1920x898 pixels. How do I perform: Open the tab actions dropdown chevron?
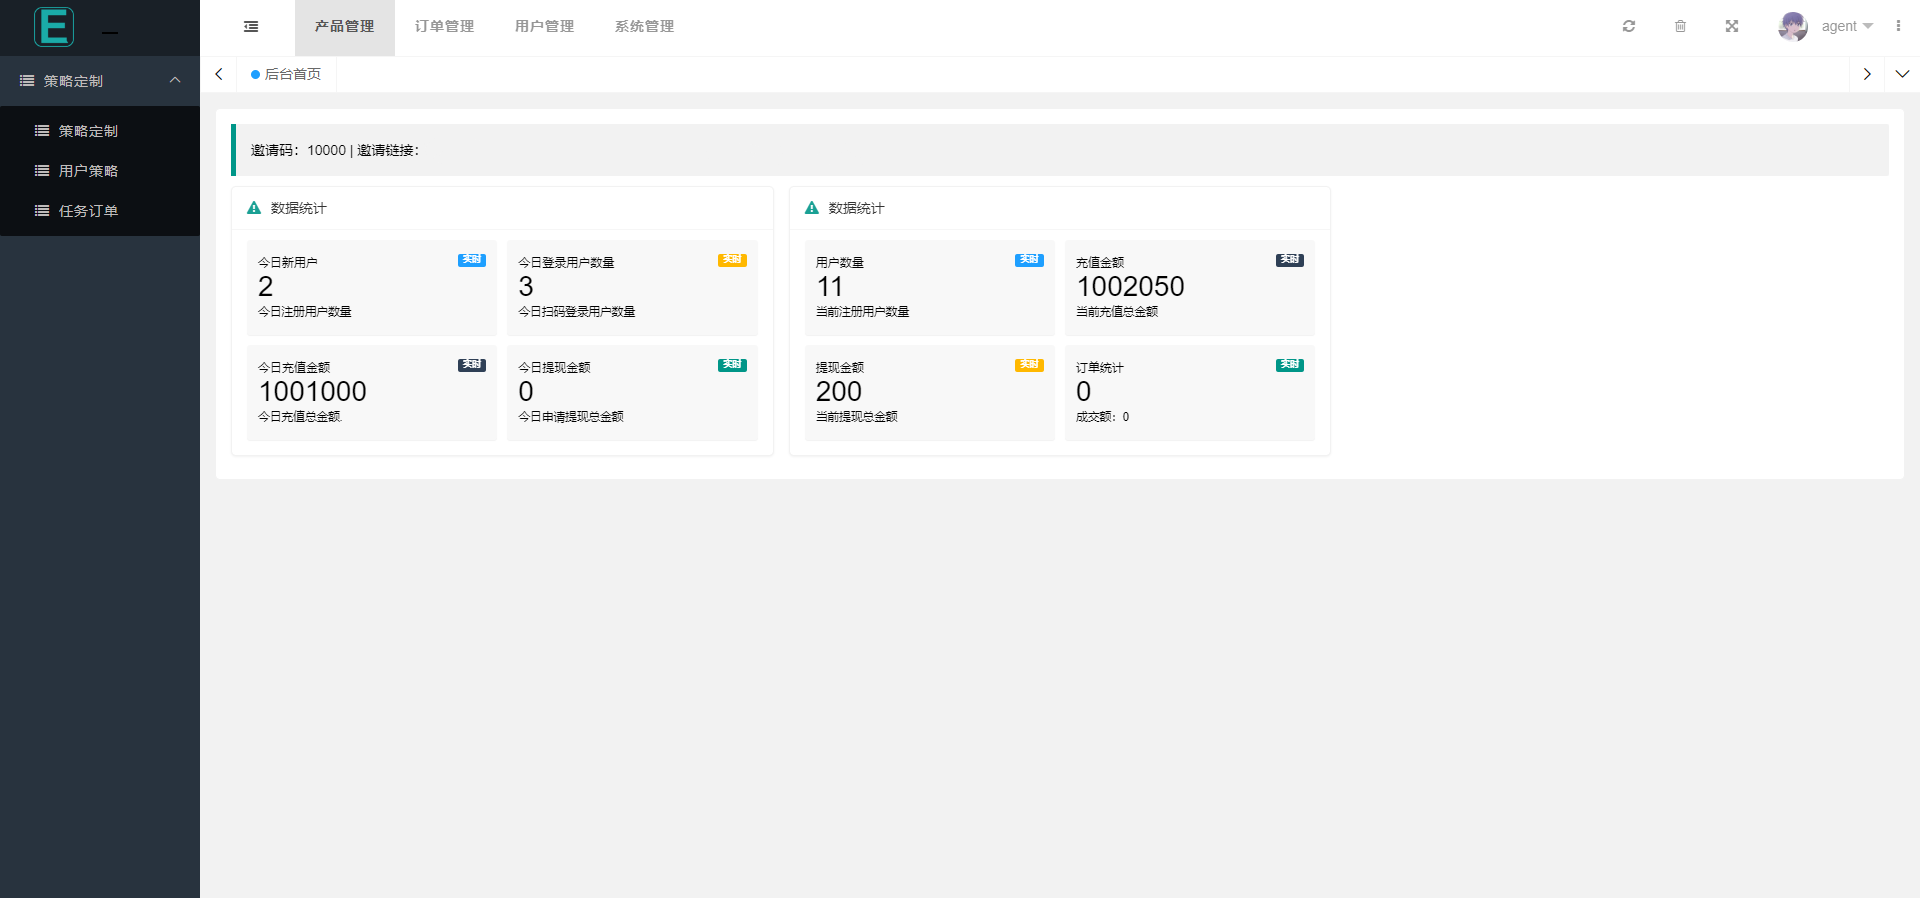pyautogui.click(x=1902, y=74)
